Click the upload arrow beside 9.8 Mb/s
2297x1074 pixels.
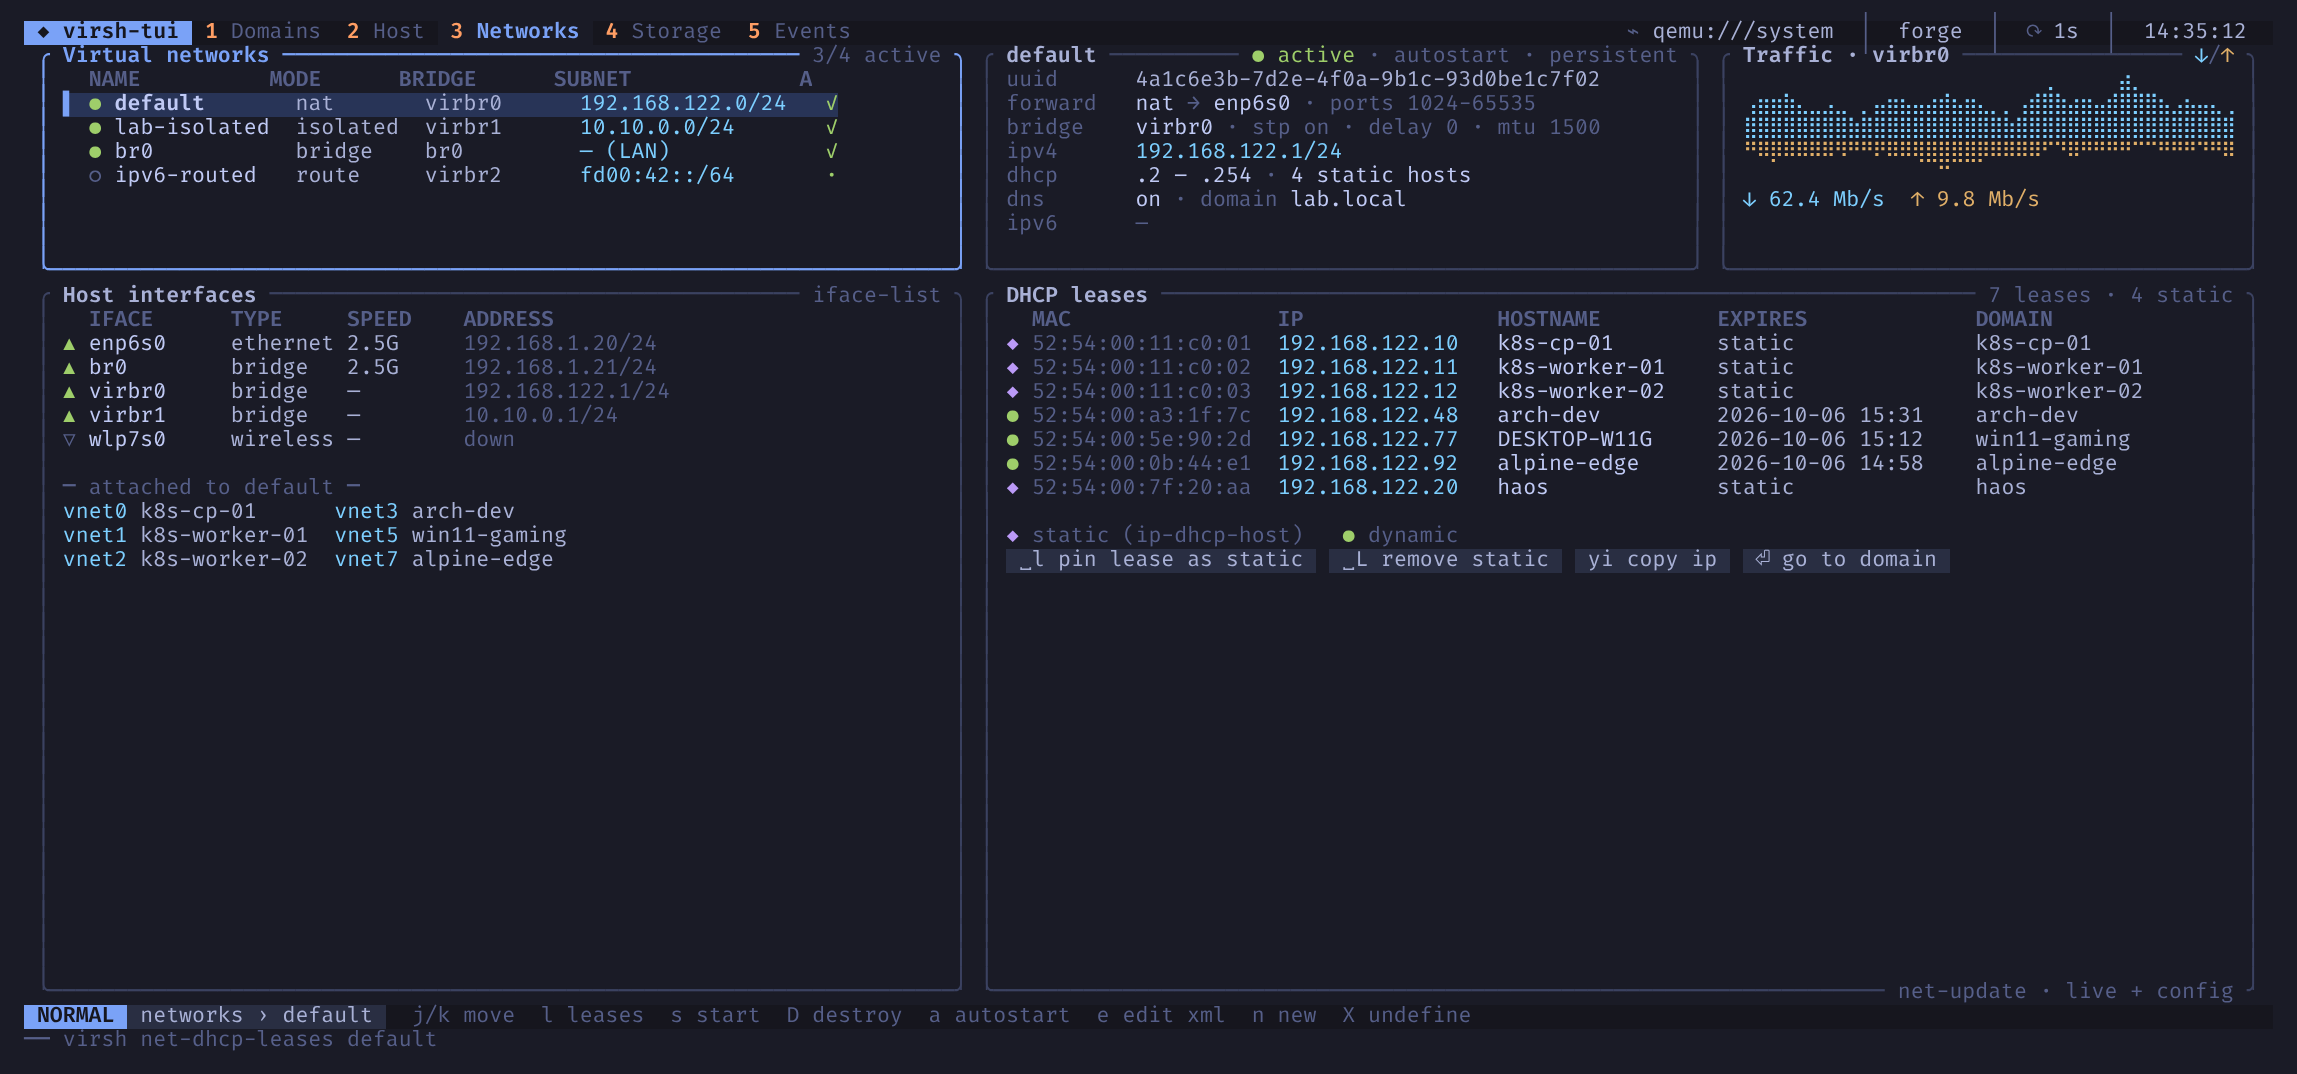coord(1917,199)
